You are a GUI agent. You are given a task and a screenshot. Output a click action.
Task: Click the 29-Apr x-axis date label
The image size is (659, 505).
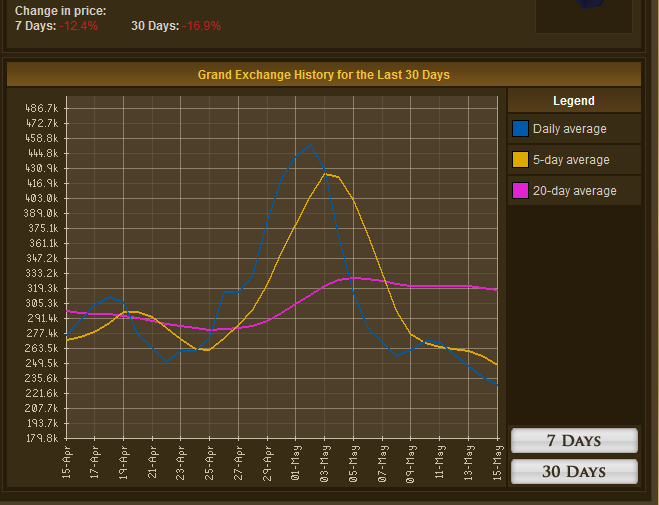(267, 463)
